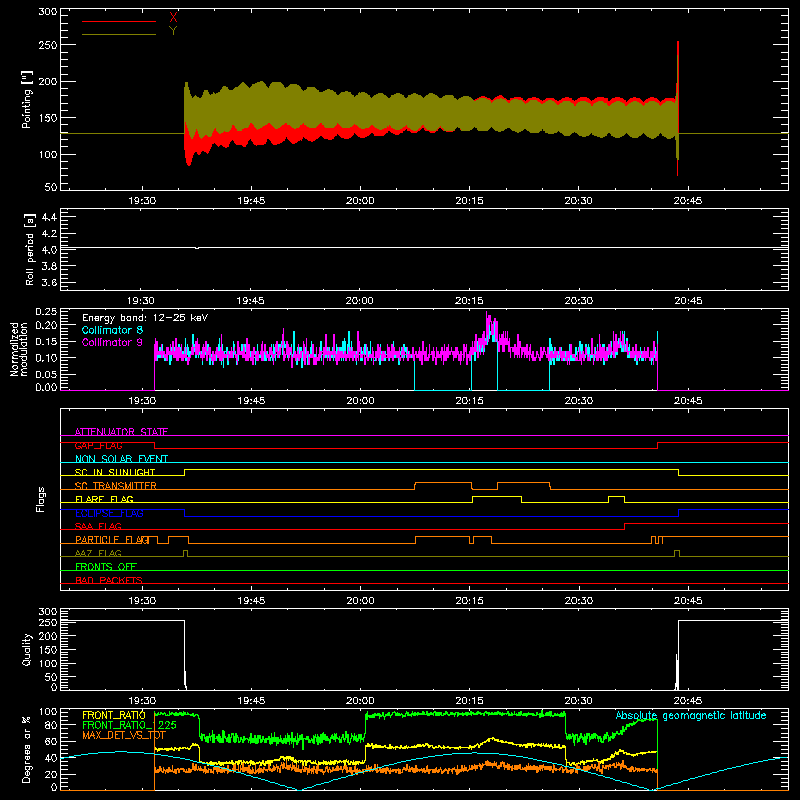Select 'Energy band: 12-25 keV' text
This screenshot has width=800, height=800.
click(145, 318)
